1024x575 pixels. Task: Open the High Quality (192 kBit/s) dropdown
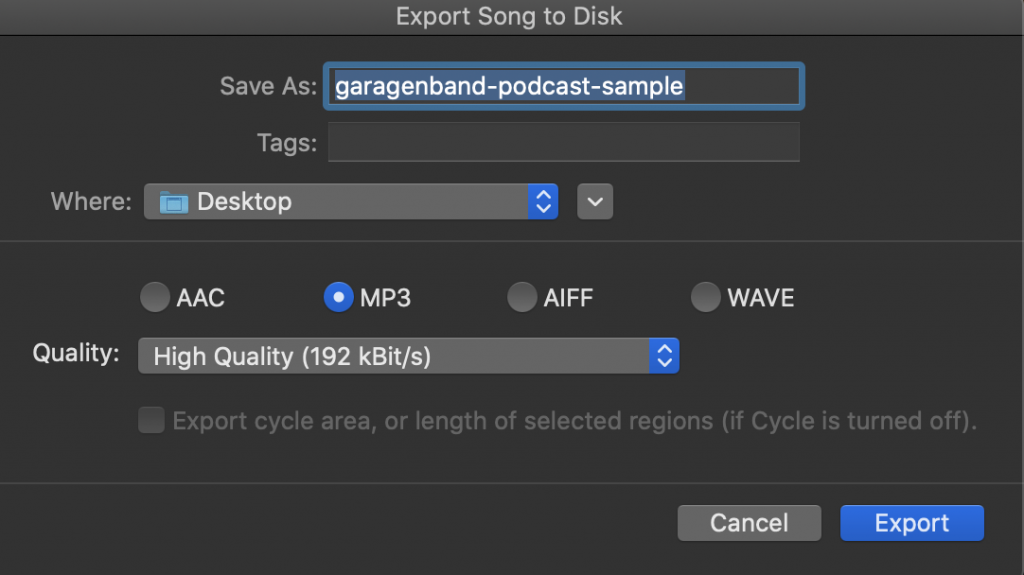point(408,356)
